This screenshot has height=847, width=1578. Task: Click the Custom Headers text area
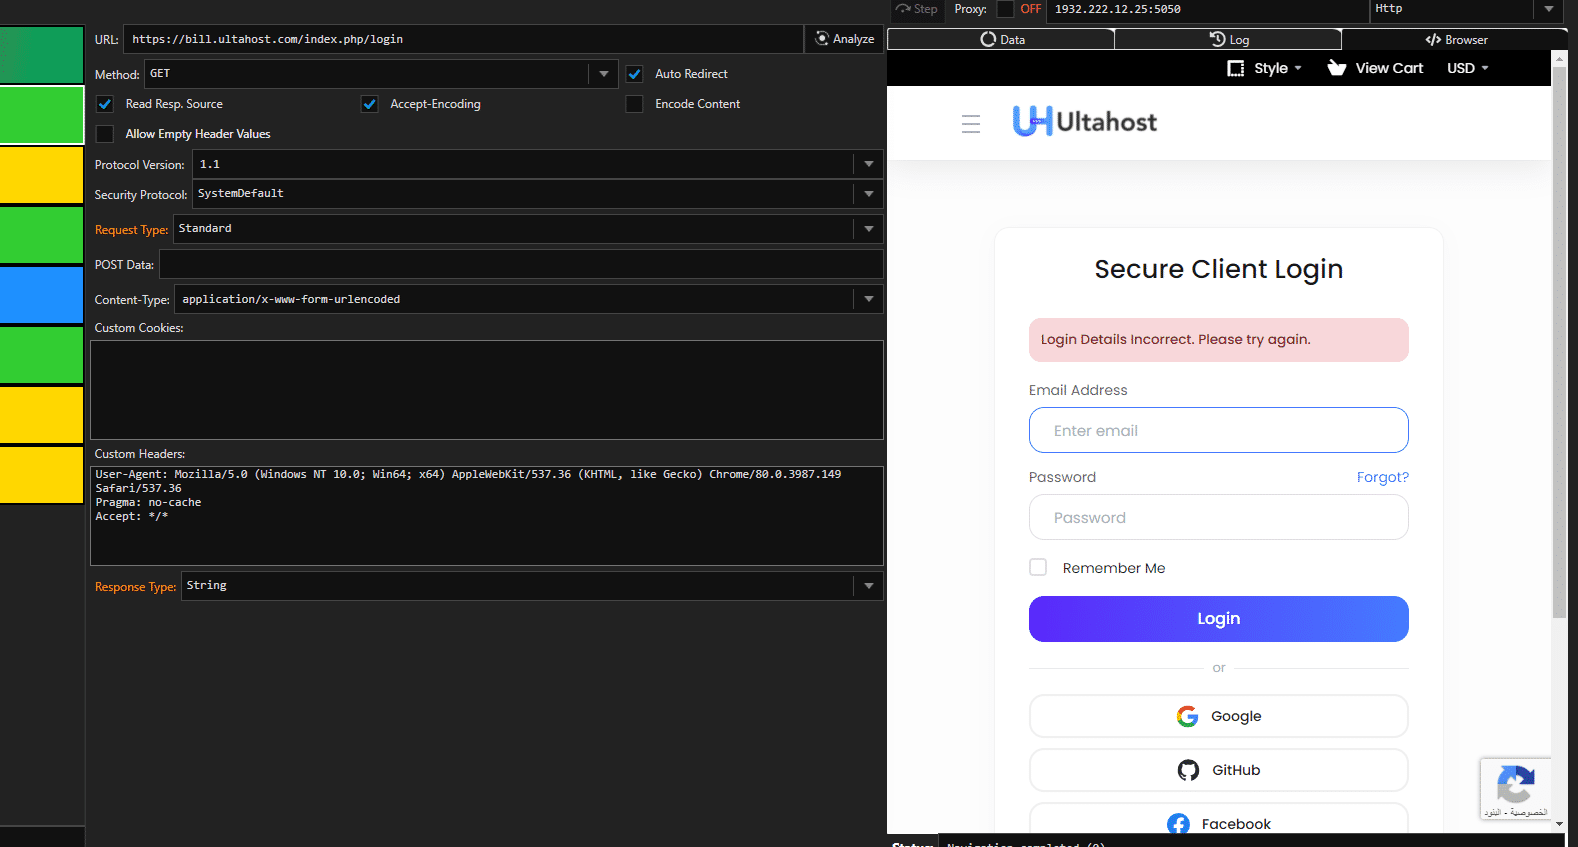pos(487,516)
